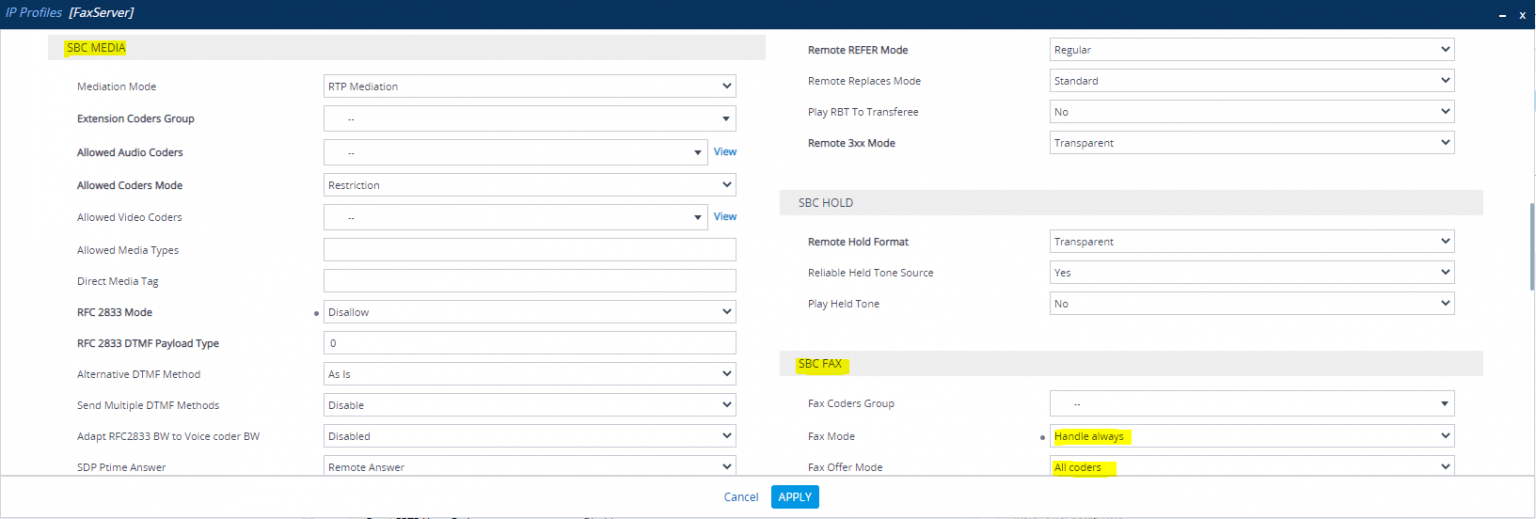The height and width of the screenshot is (519, 1536).
Task: Open the Remote Hold Format dropdown
Action: pyautogui.click(x=1251, y=242)
